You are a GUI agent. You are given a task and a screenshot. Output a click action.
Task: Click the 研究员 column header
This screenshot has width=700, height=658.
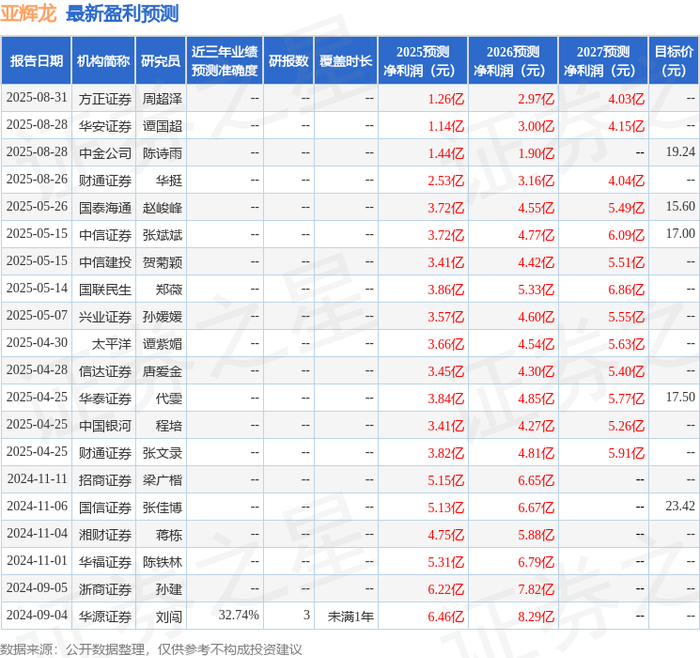point(161,61)
